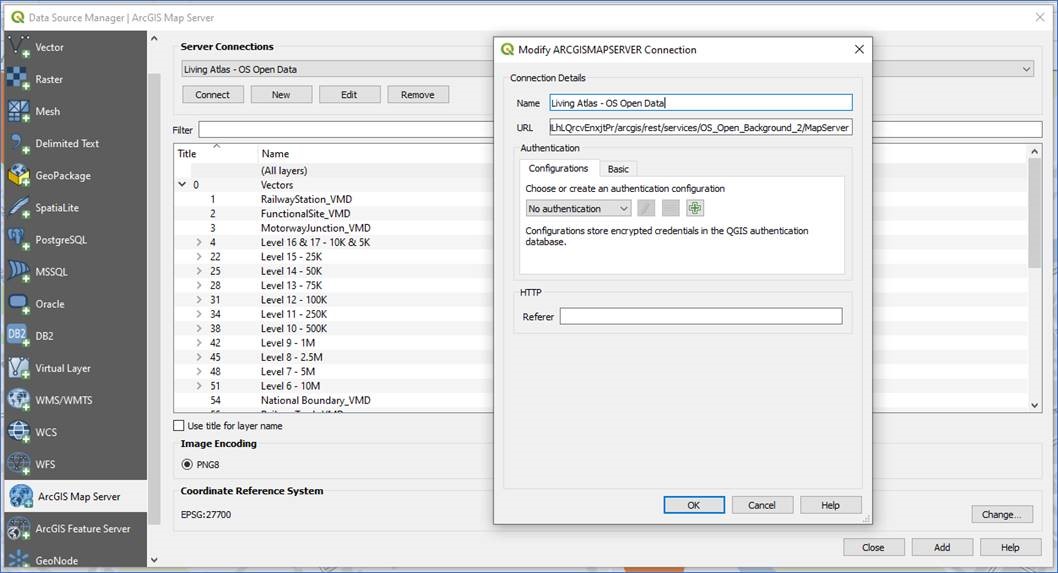The width and height of the screenshot is (1058, 573).
Task: Open the GeoPackage source icon
Action: (x=18, y=175)
